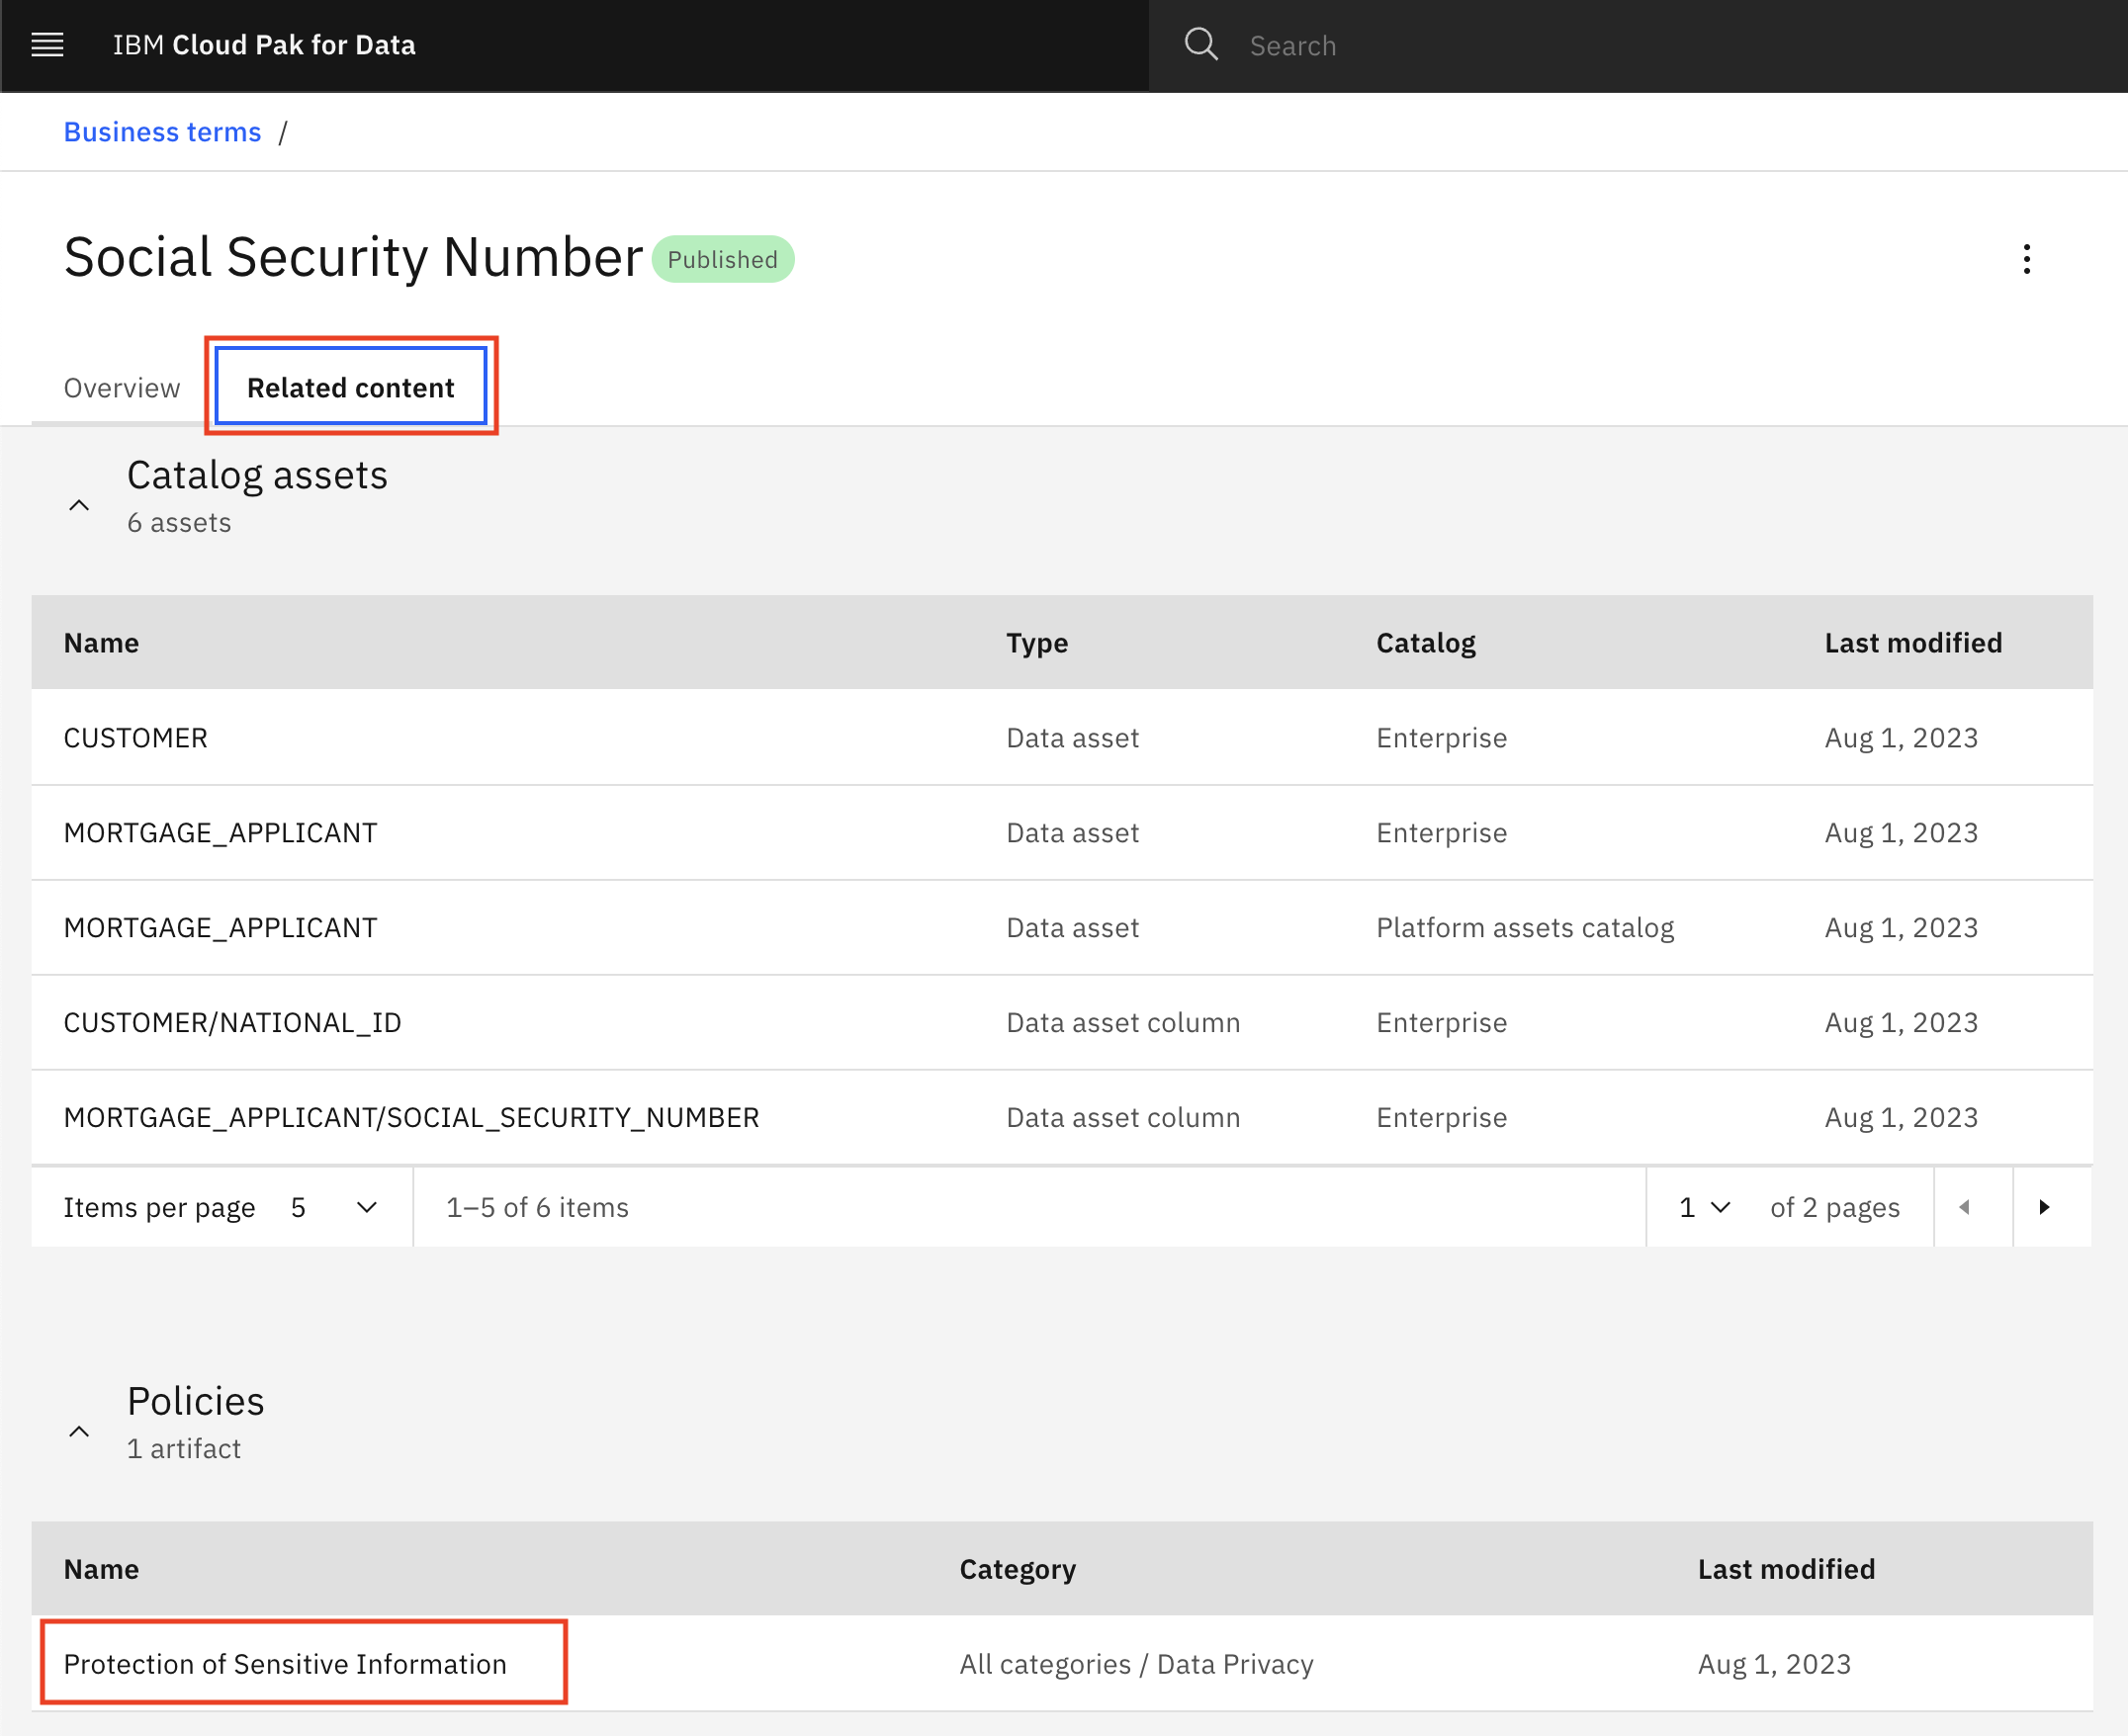Collapse the Policies section

(x=79, y=1431)
